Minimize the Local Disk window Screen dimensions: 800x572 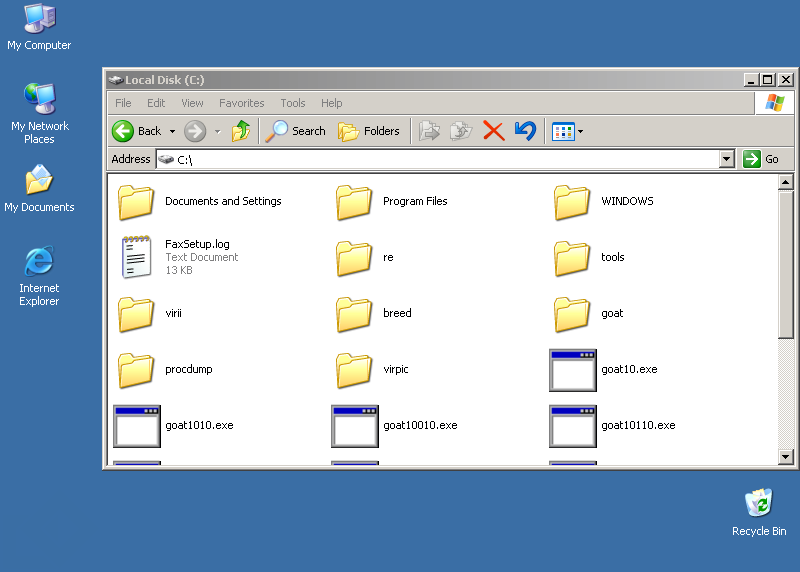point(751,80)
